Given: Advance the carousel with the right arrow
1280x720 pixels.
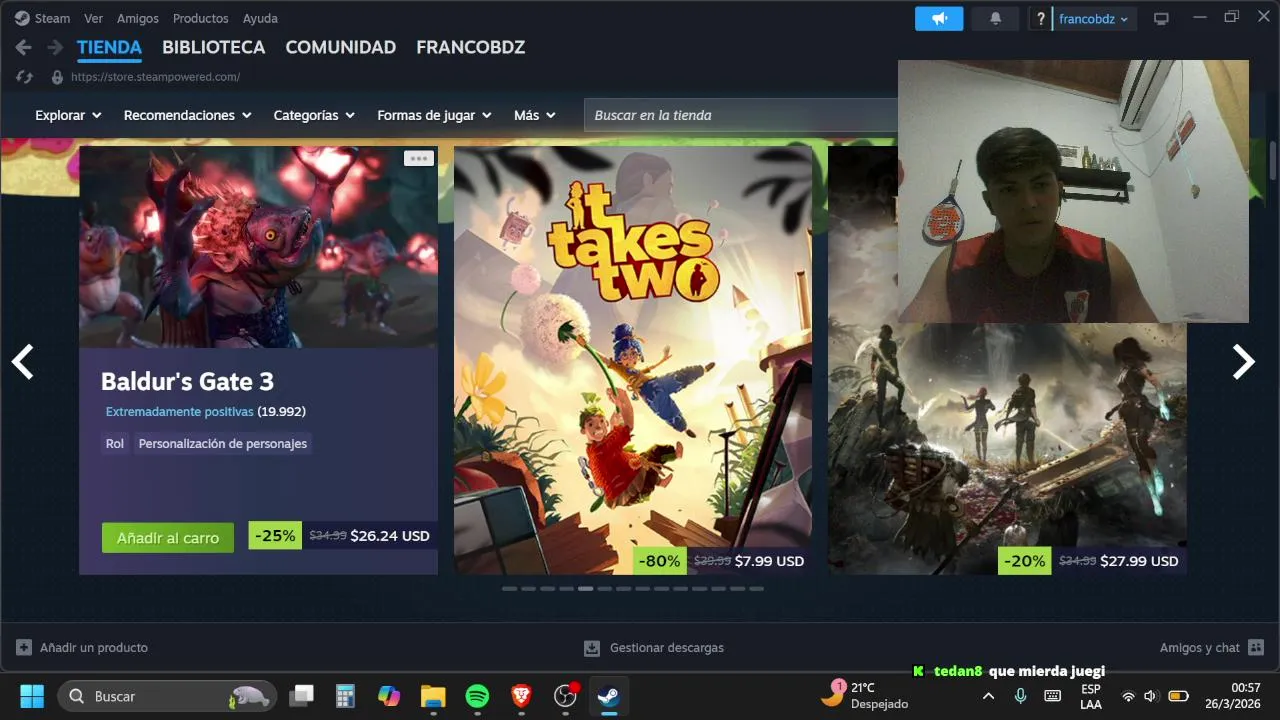Looking at the screenshot, I should 1243,361.
